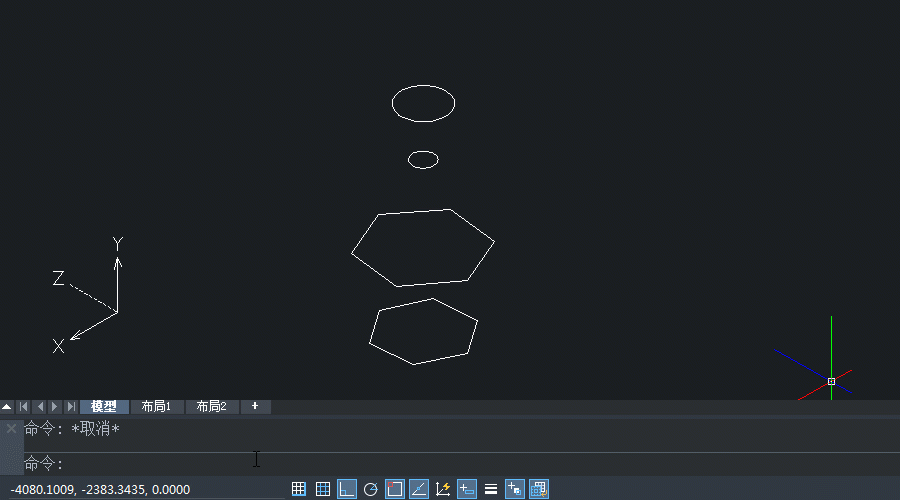The width and height of the screenshot is (900, 500).
Task: Click the object snap icon
Action: tap(395, 489)
